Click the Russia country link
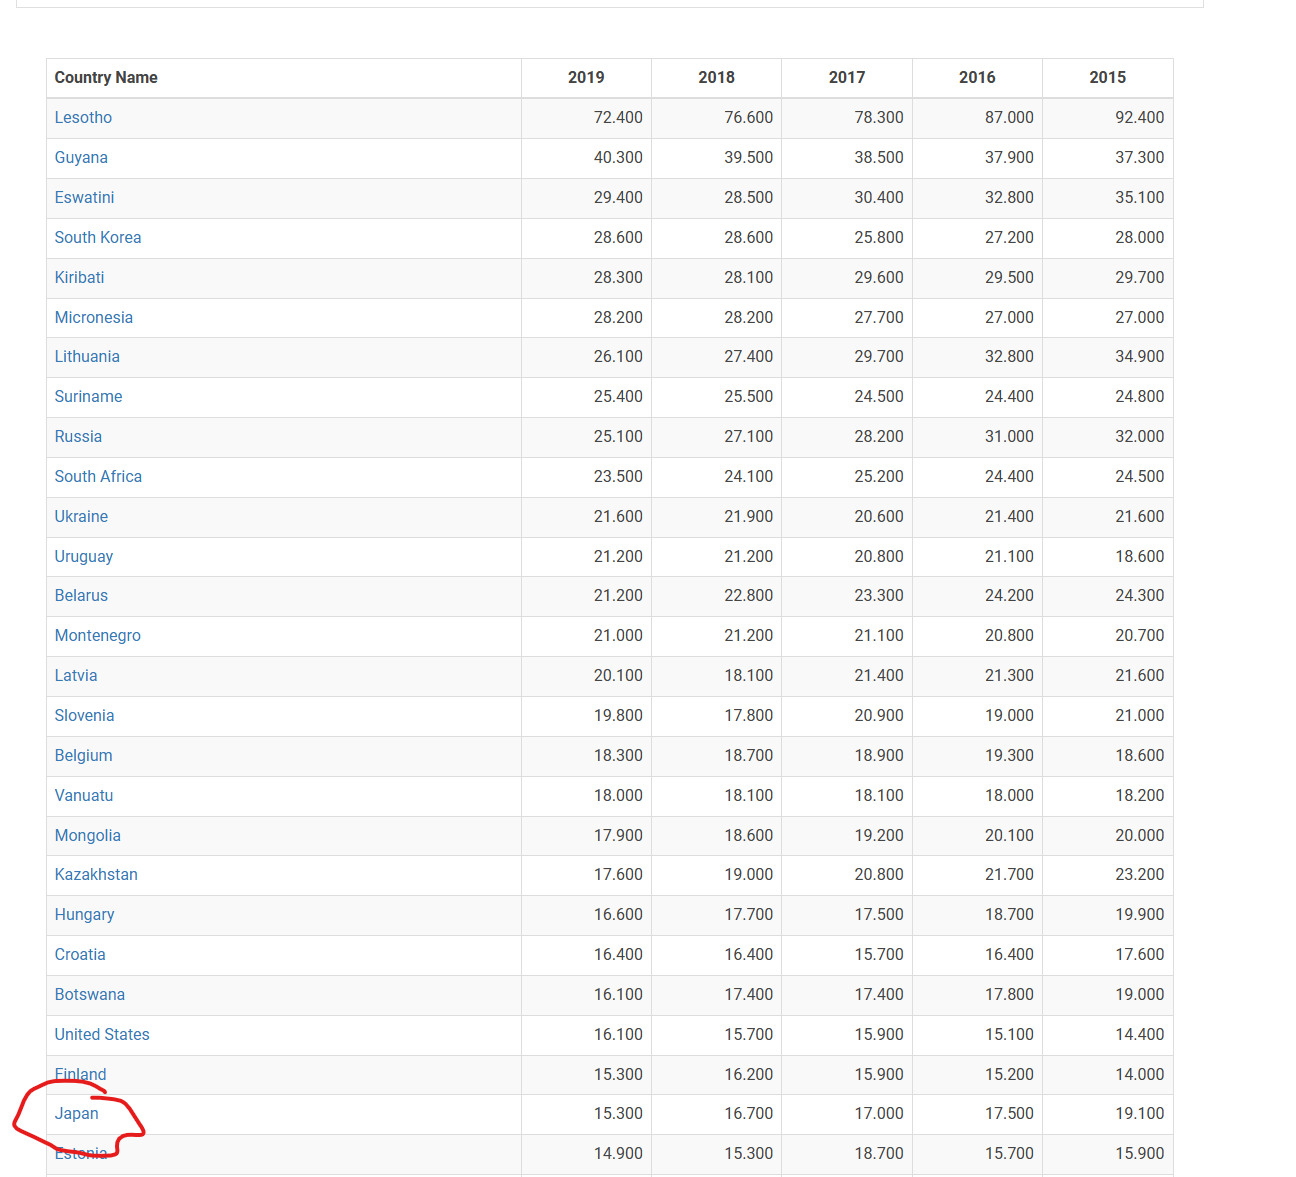Image resolution: width=1296 pixels, height=1177 pixels. coord(78,436)
